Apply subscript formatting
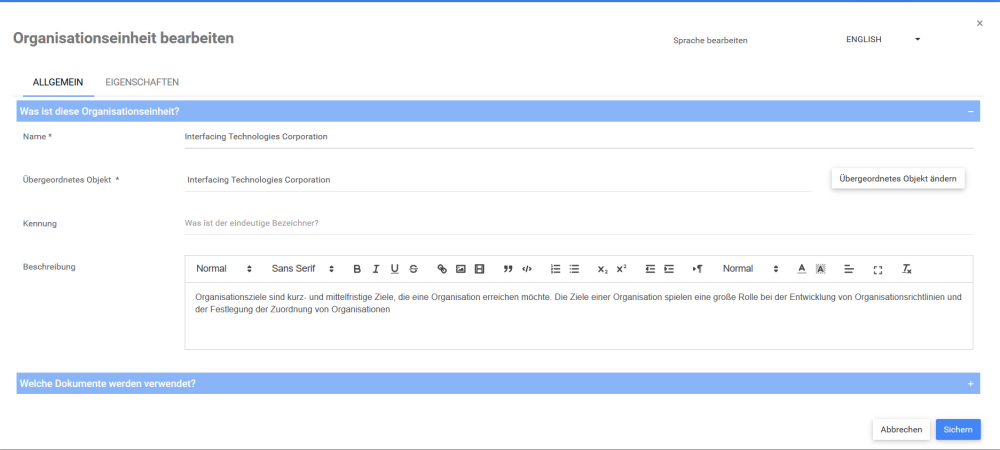Image resolution: width=1000 pixels, height=450 pixels. 603,269
